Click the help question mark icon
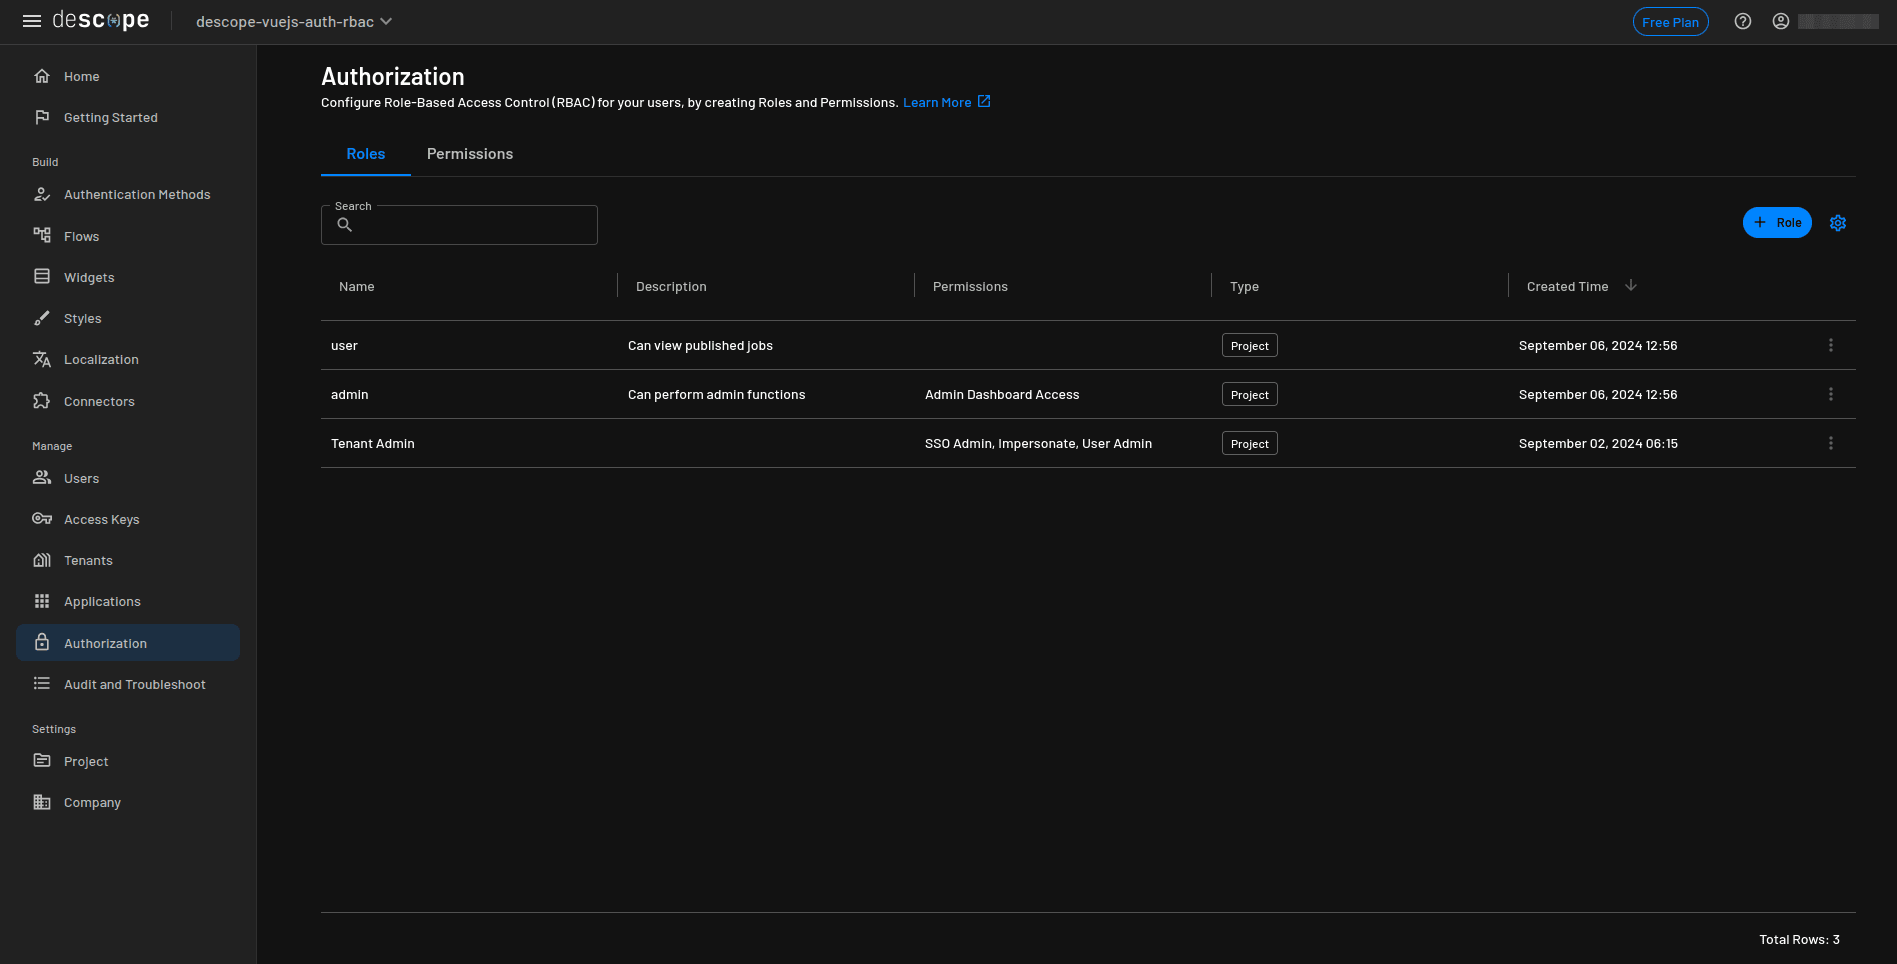 1743,21
